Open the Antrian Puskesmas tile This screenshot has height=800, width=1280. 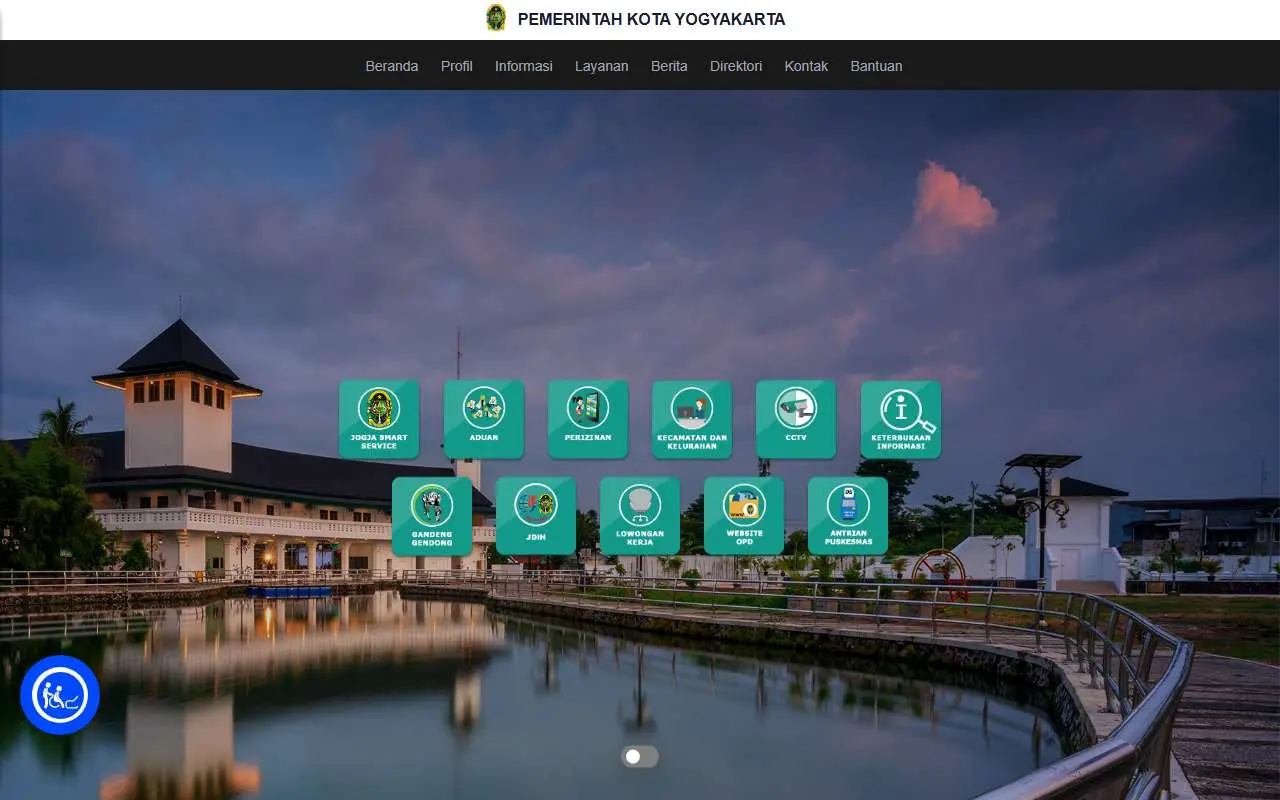(x=848, y=516)
